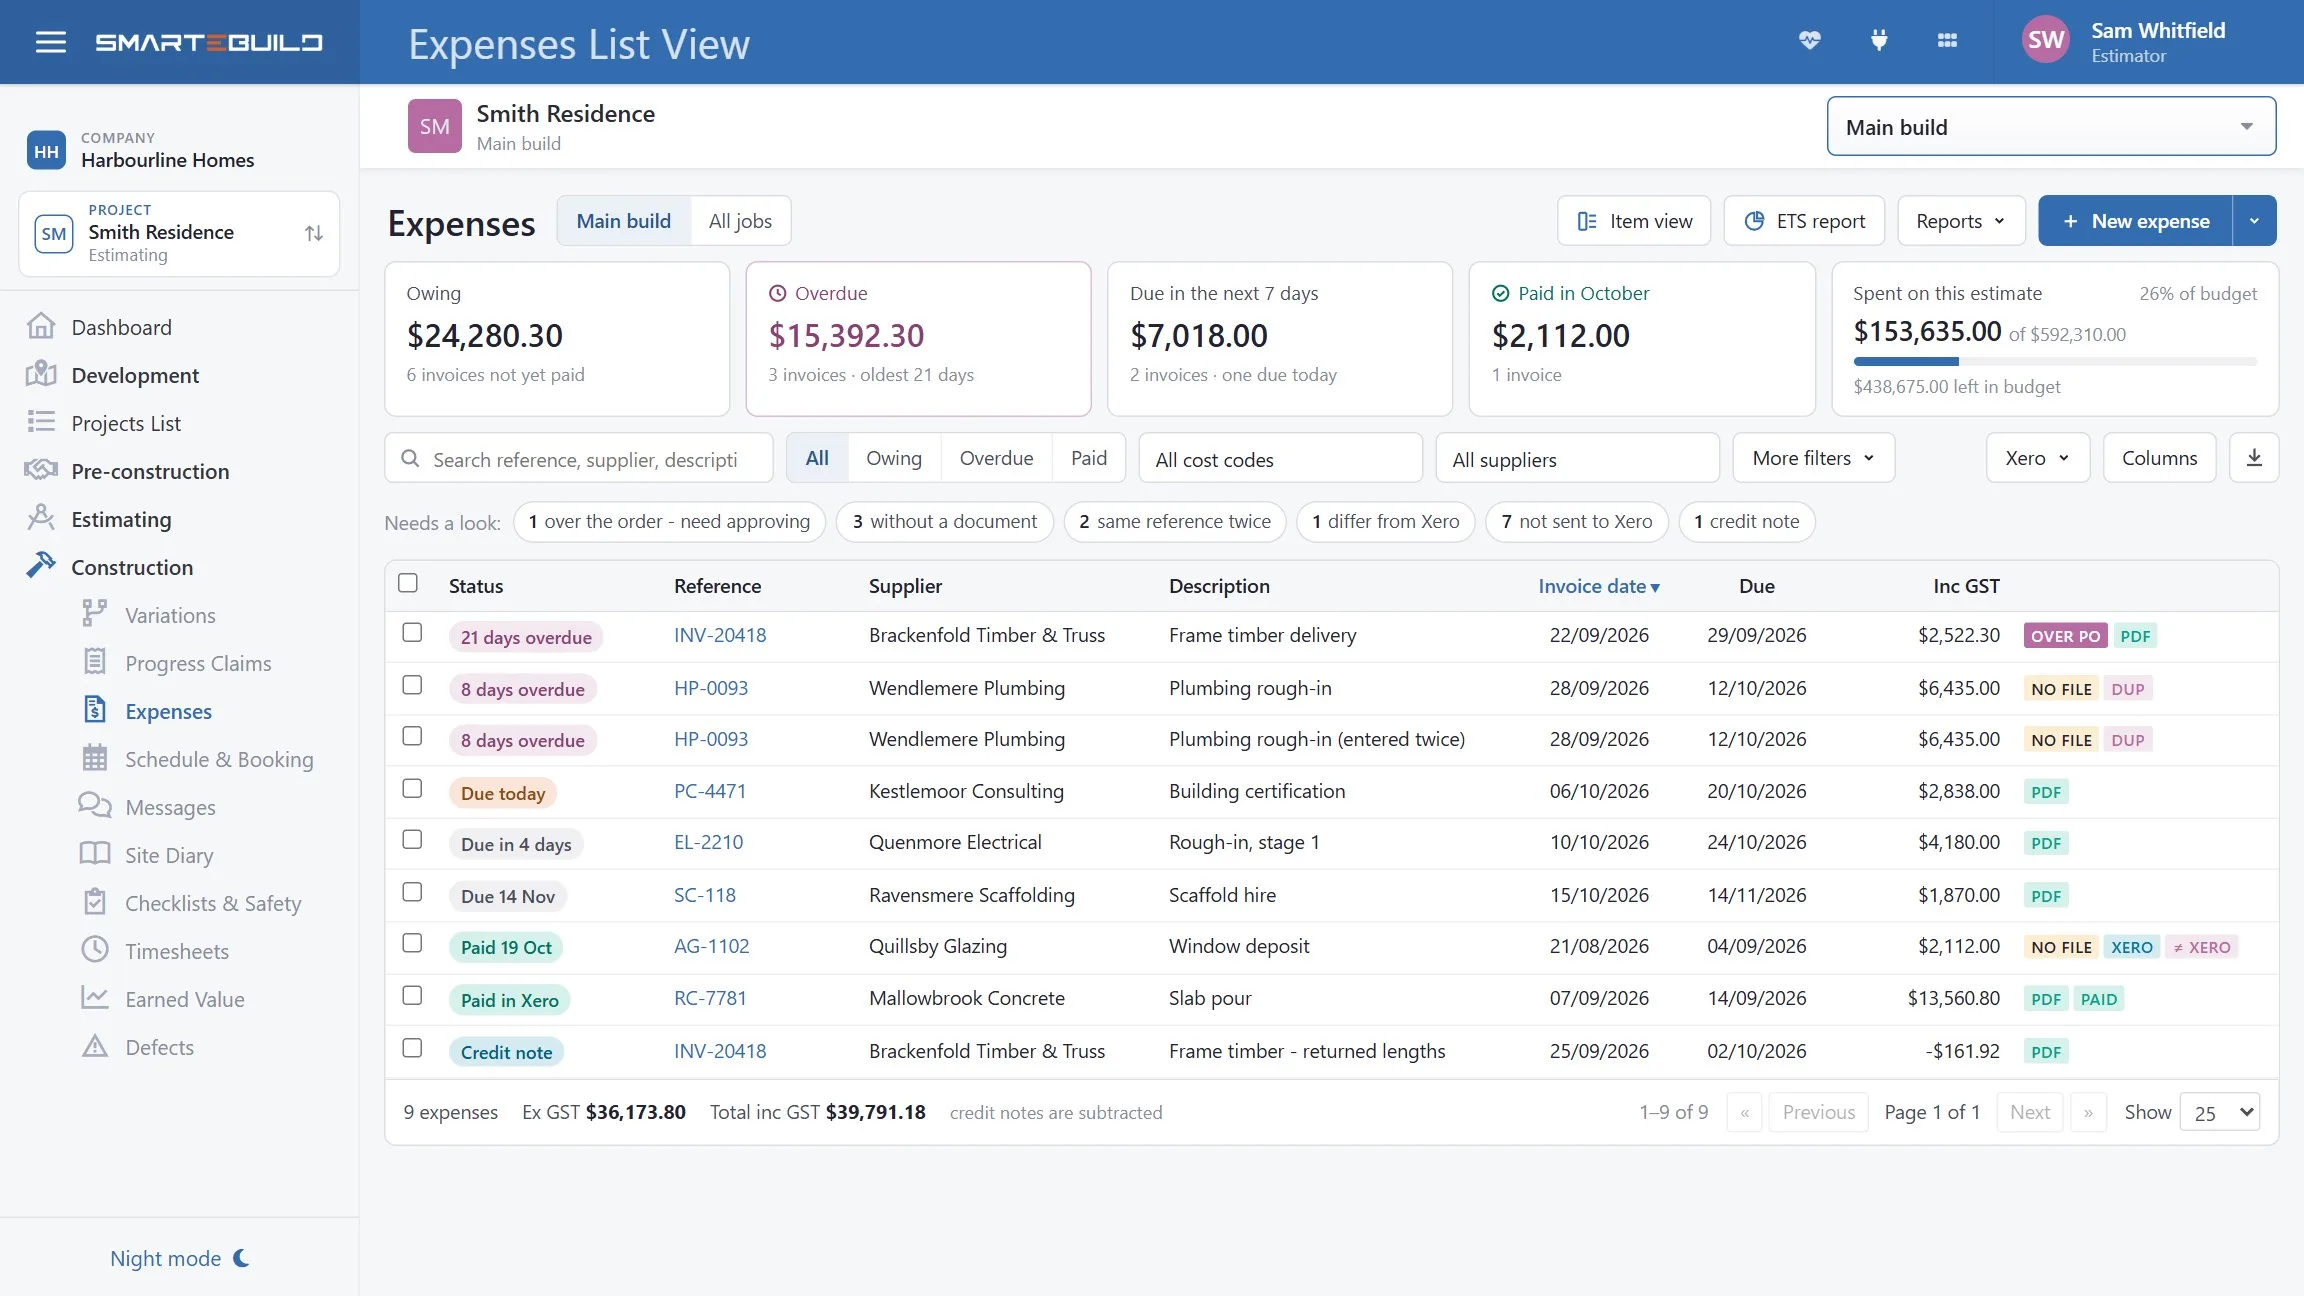Image resolution: width=2304 pixels, height=1296 pixels.
Task: Open Schedule & Booking in sidebar
Action: [x=219, y=759]
